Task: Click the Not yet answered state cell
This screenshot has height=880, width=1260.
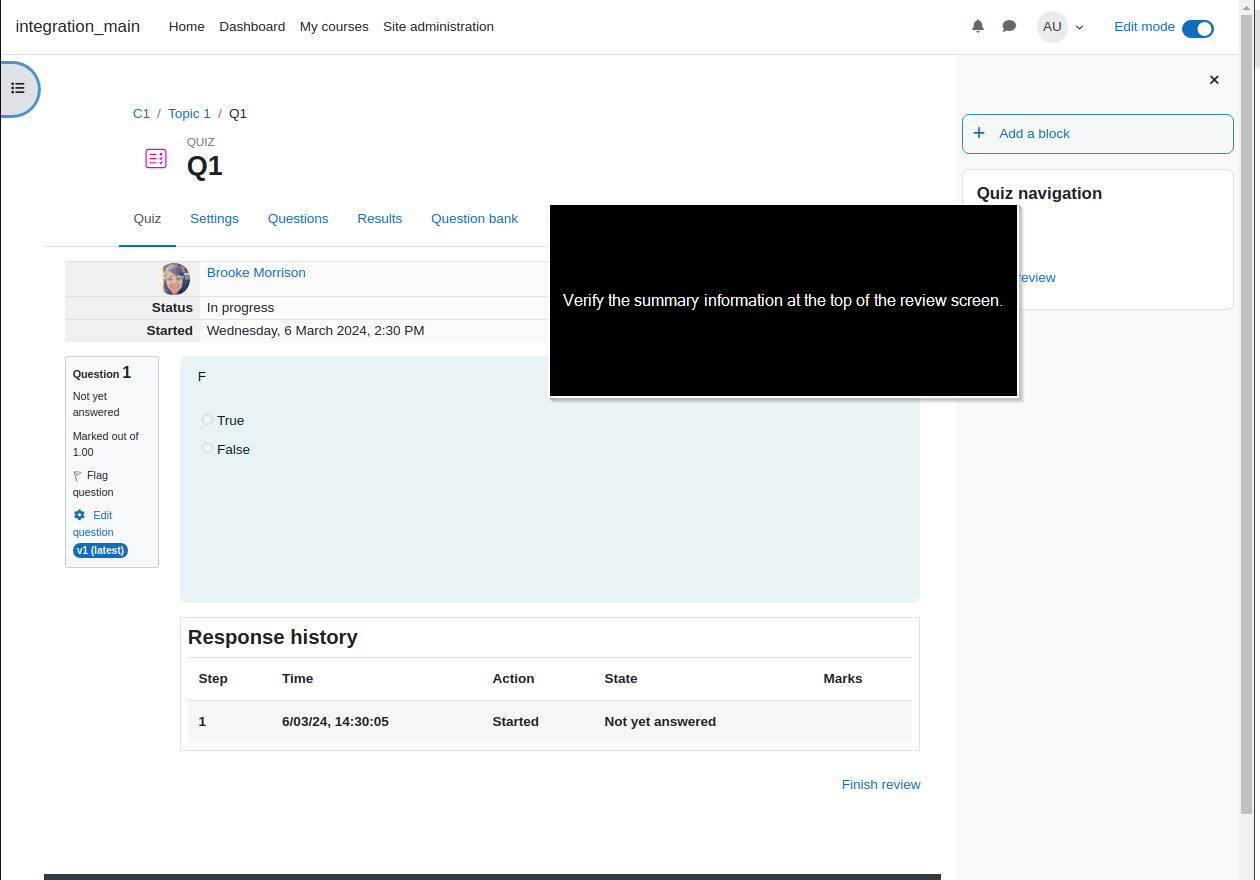Action: click(x=660, y=721)
